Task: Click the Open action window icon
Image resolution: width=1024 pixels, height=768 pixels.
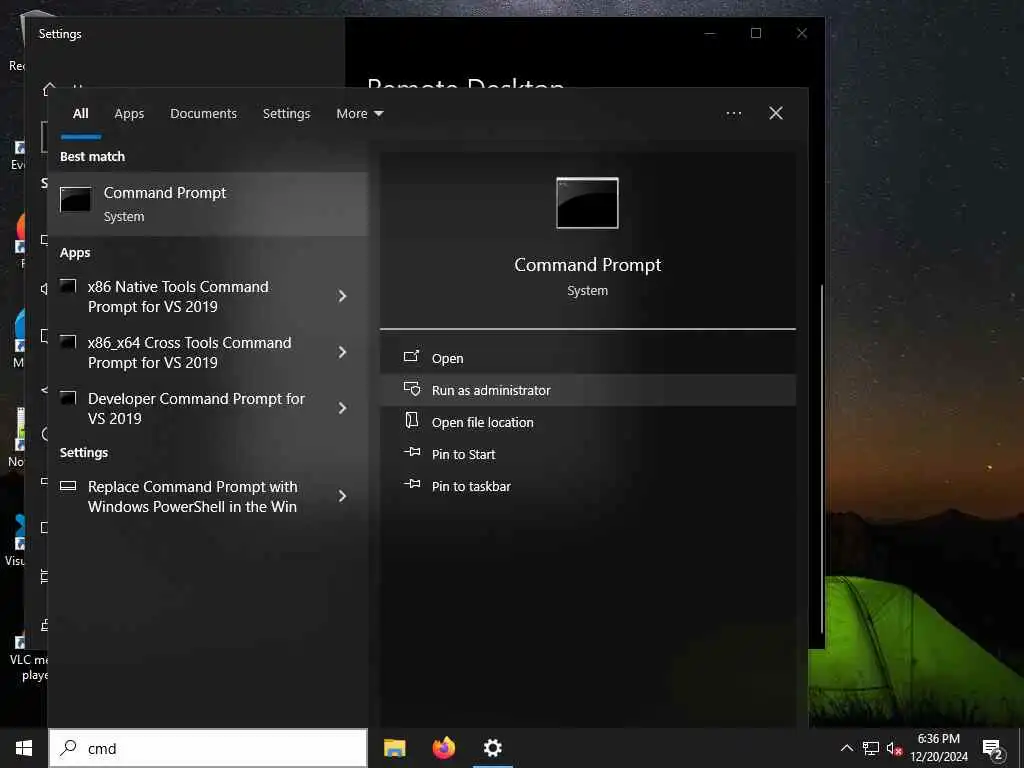Action: coord(411,357)
